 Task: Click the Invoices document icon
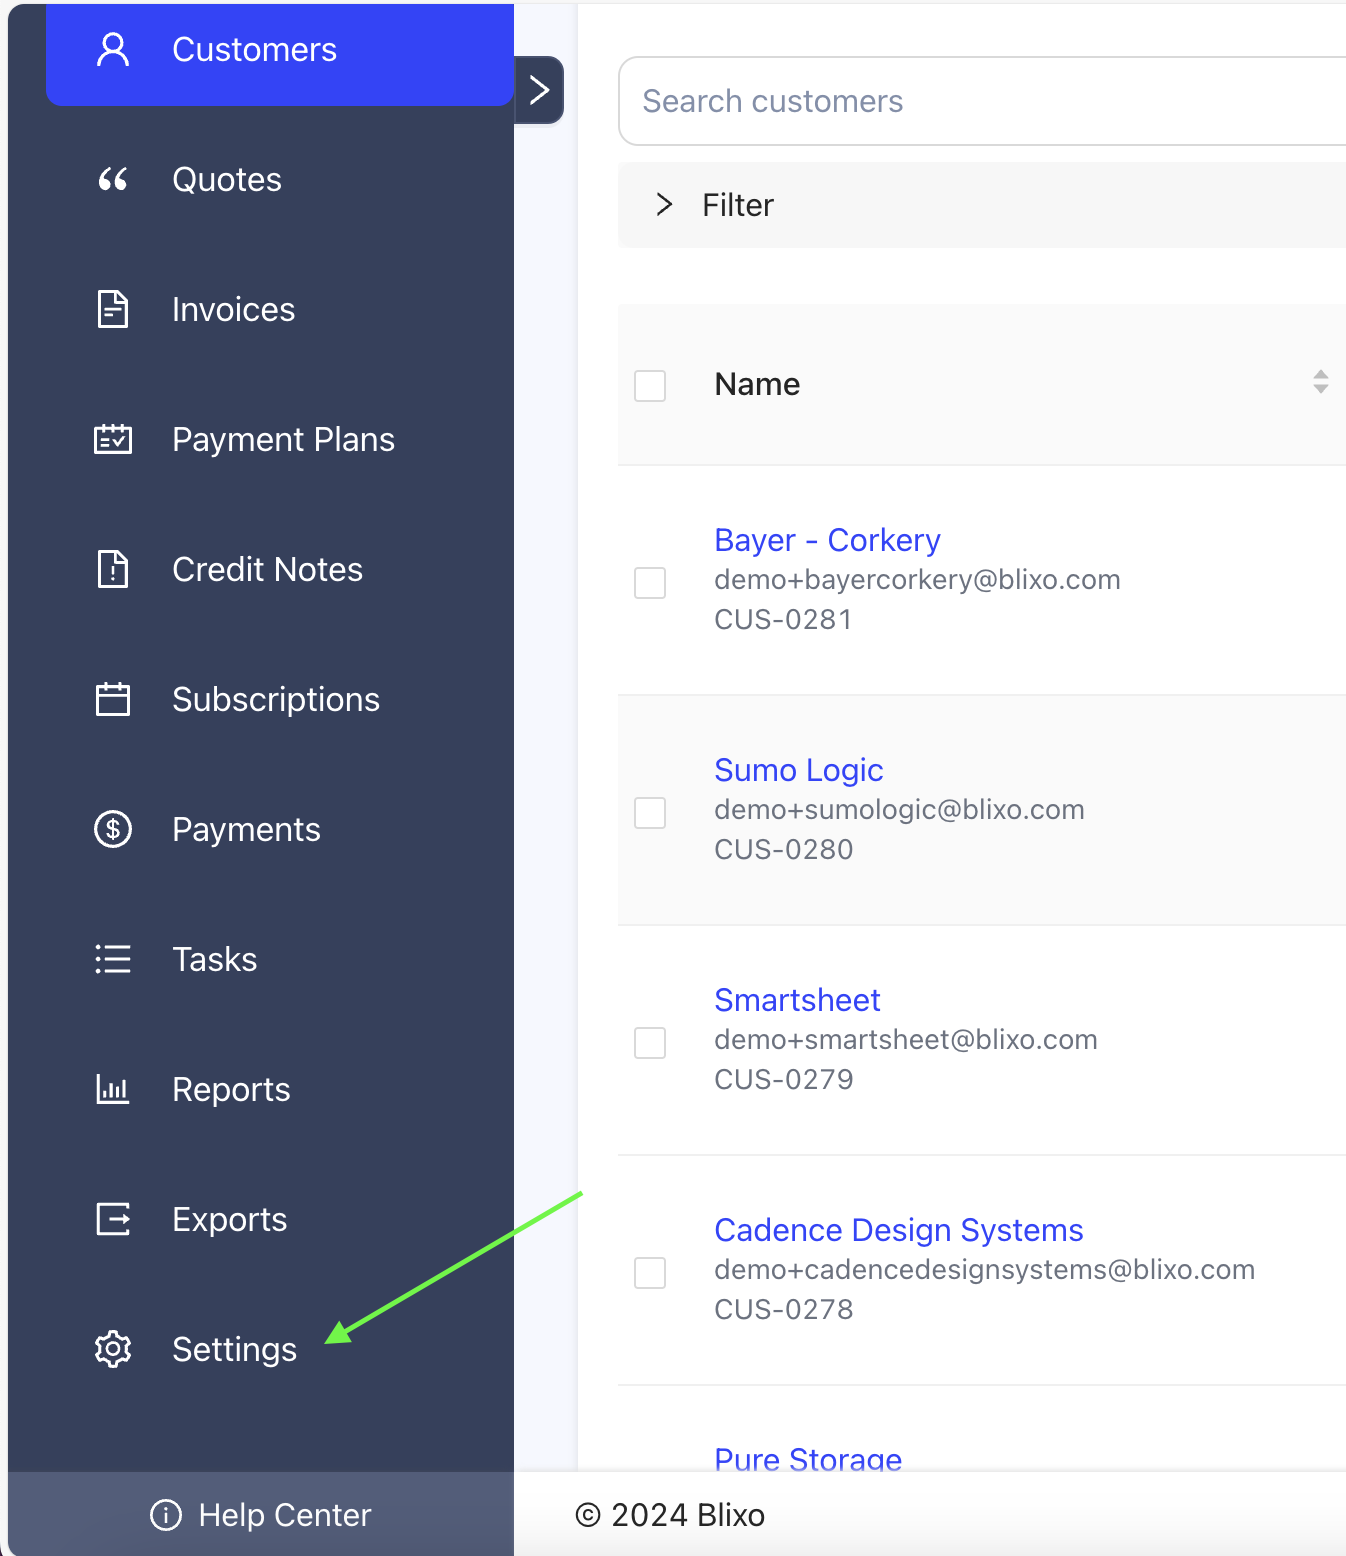[113, 310]
